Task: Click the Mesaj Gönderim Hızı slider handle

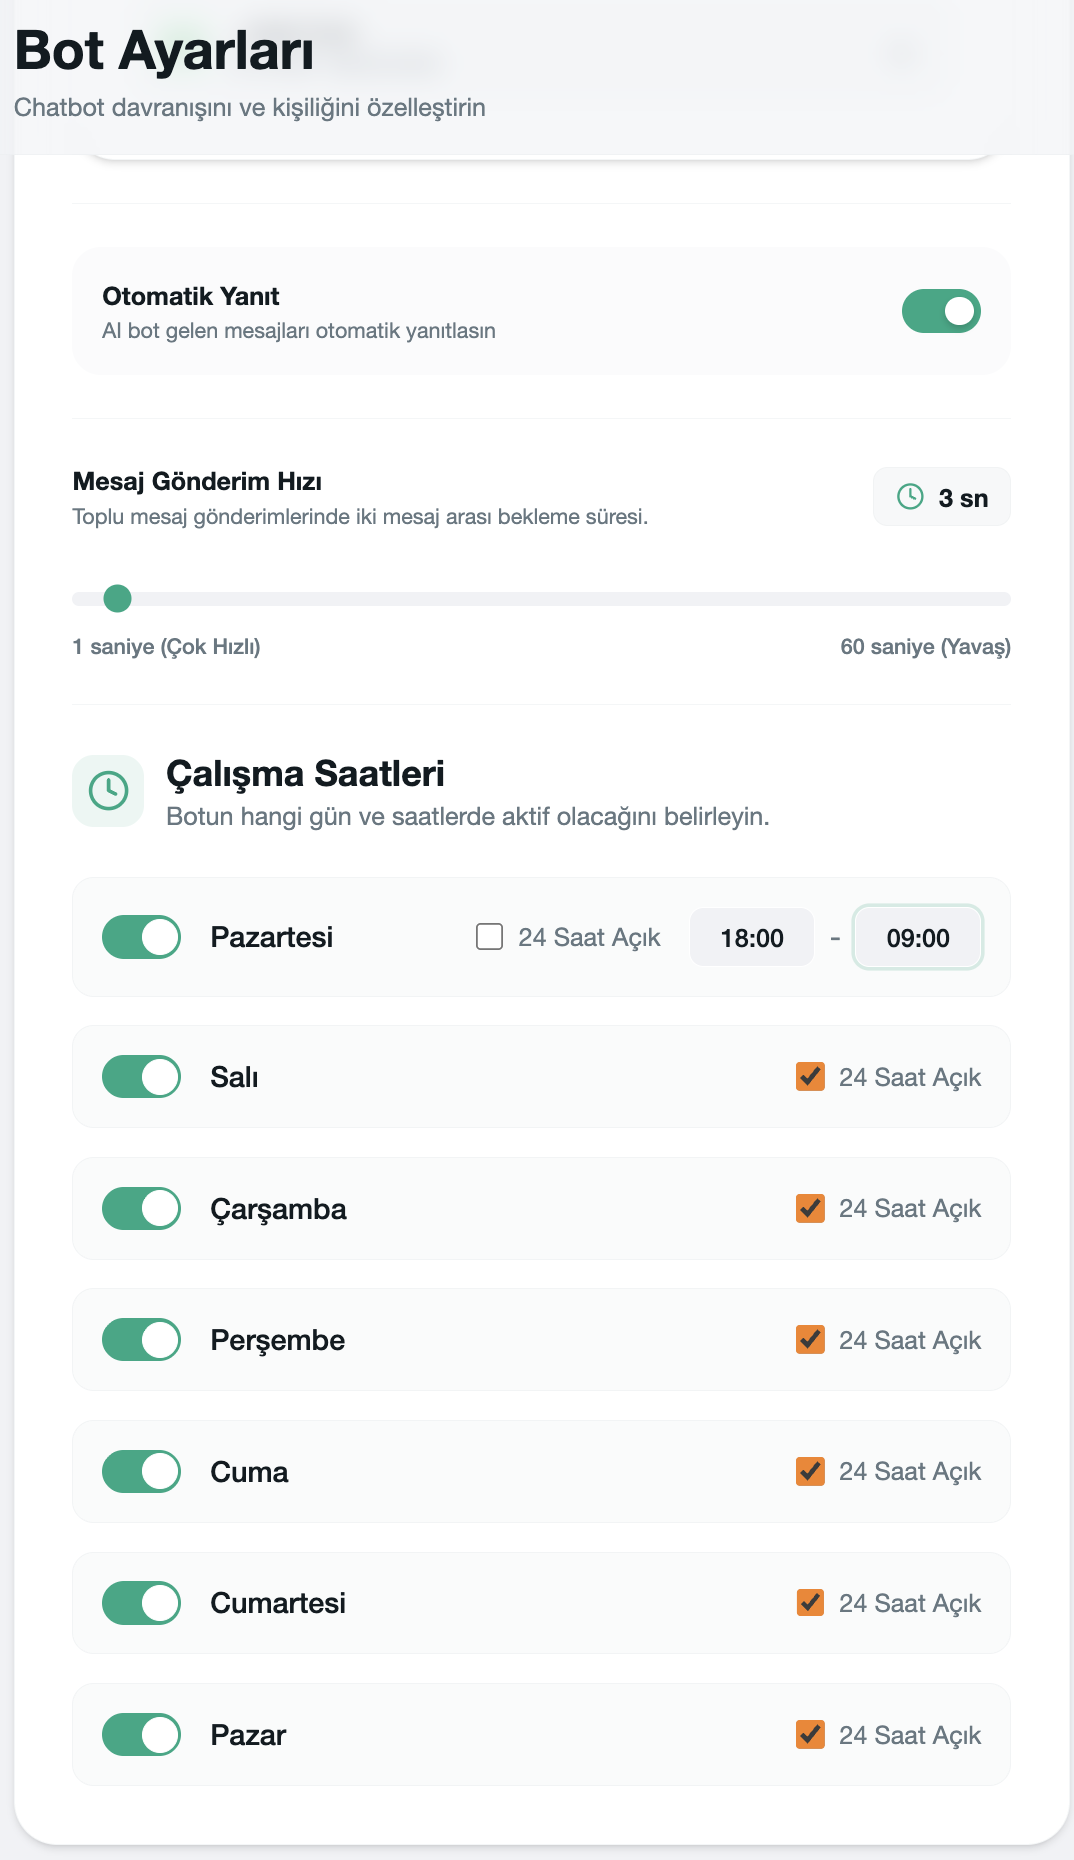Action: tap(118, 599)
